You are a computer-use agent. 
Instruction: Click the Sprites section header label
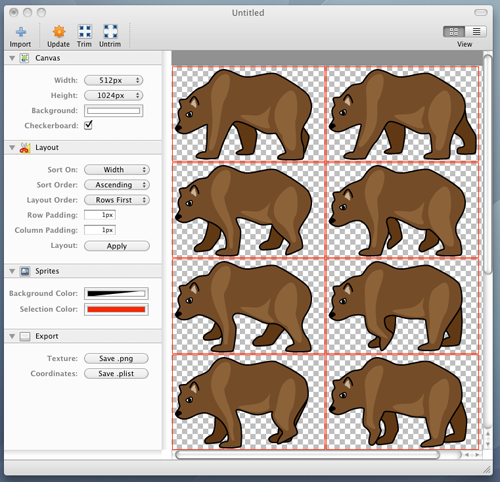point(47,271)
